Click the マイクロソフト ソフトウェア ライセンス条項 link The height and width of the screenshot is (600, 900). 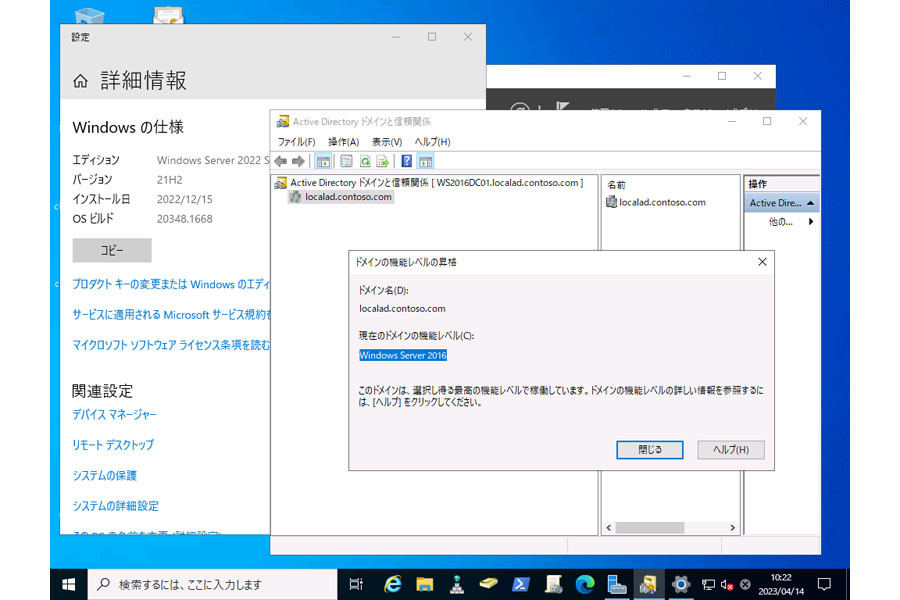170,345
